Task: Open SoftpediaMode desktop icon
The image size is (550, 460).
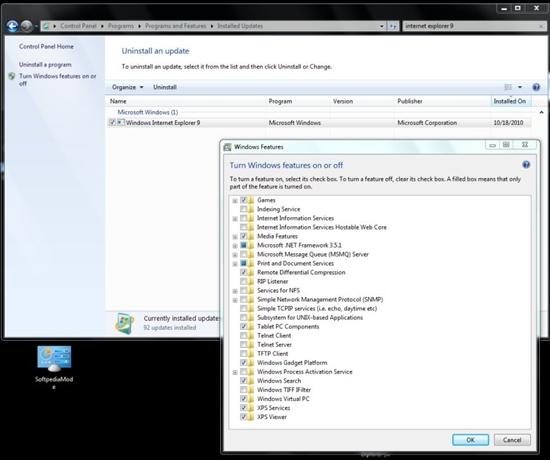Action: pyautogui.click(x=54, y=367)
